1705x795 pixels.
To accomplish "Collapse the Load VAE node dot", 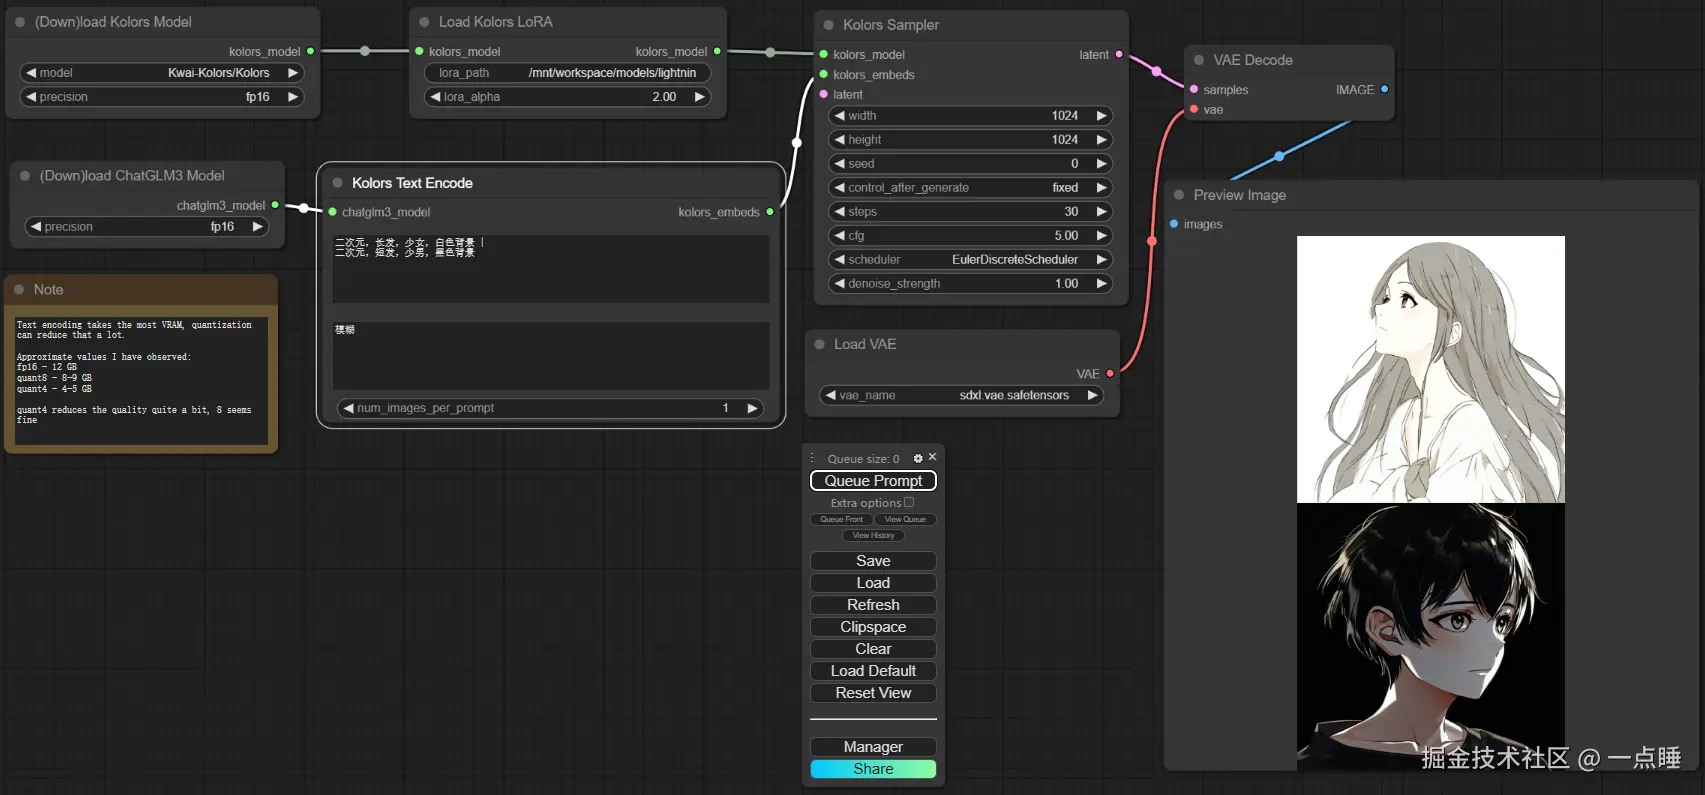I will pyautogui.click(x=820, y=344).
